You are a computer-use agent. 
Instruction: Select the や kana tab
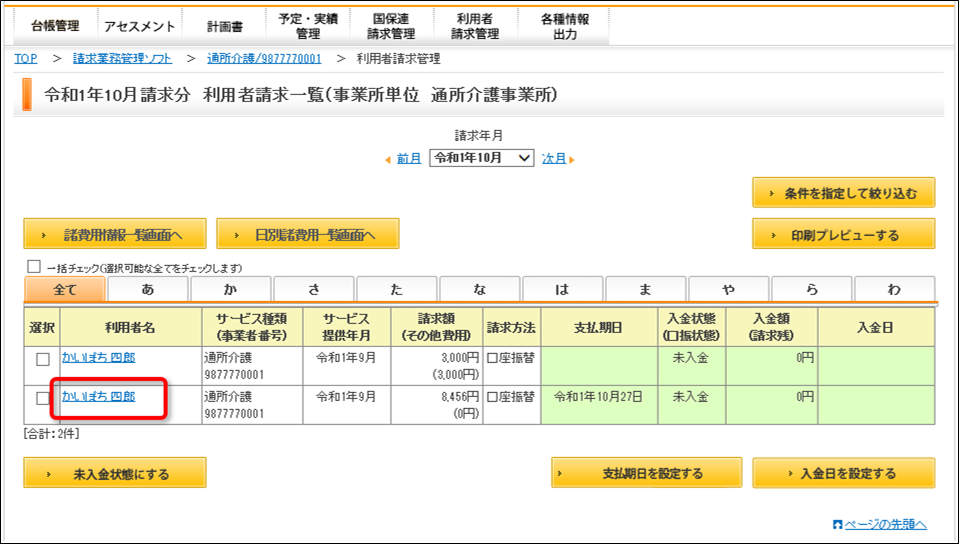[728, 289]
